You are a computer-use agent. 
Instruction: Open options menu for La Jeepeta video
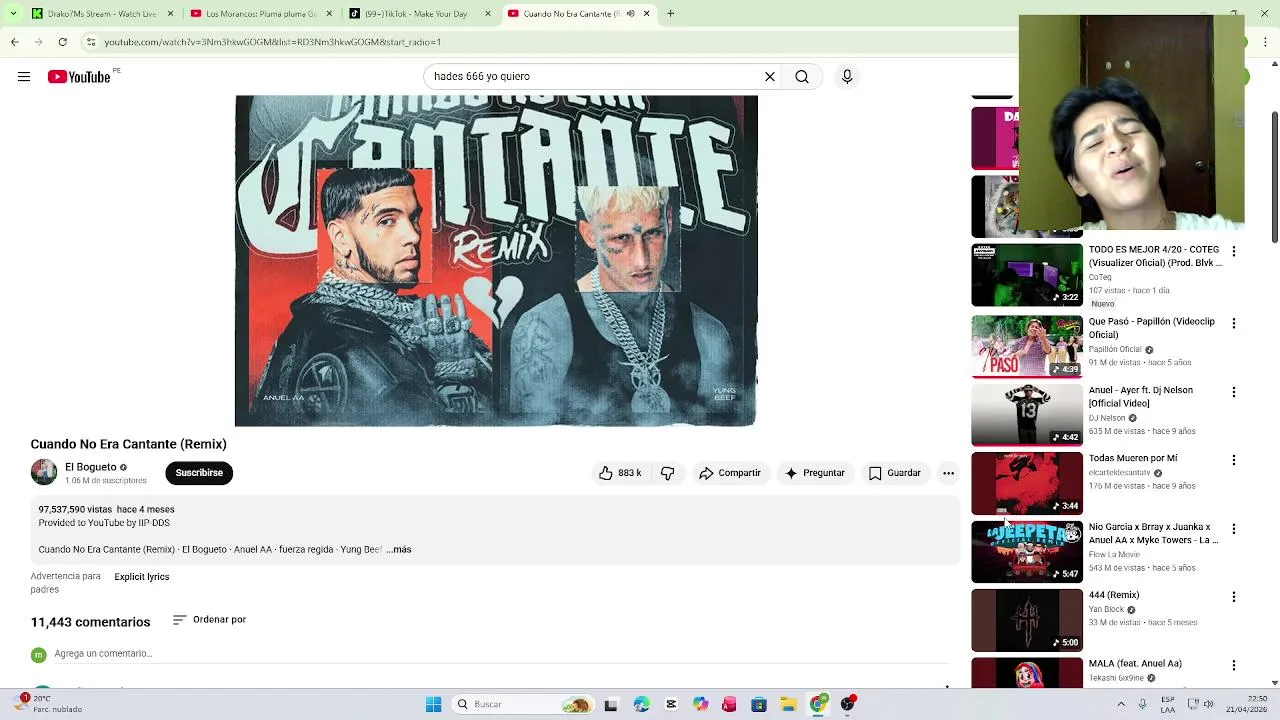point(1234,529)
